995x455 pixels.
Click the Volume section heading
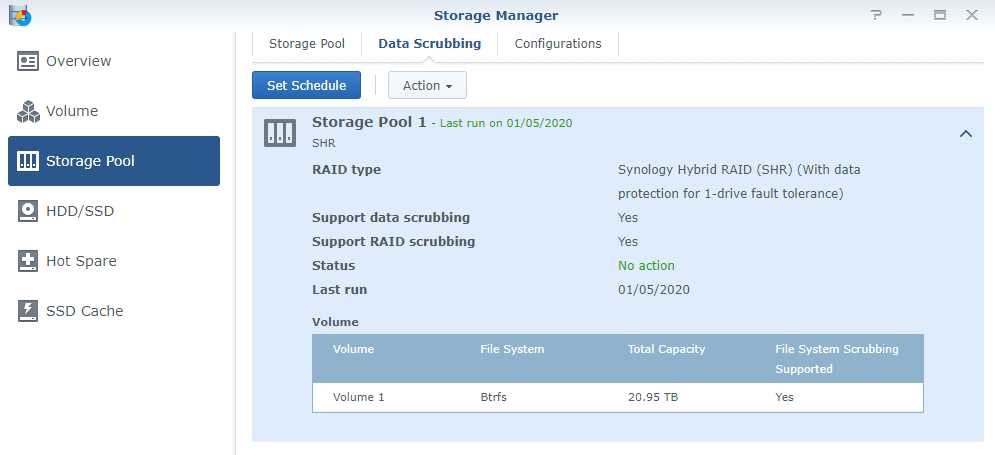(x=335, y=322)
